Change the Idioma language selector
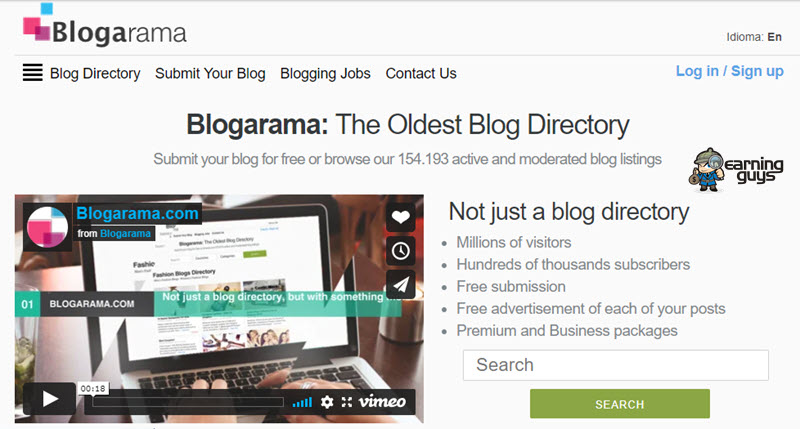The image size is (800, 429). tap(754, 37)
